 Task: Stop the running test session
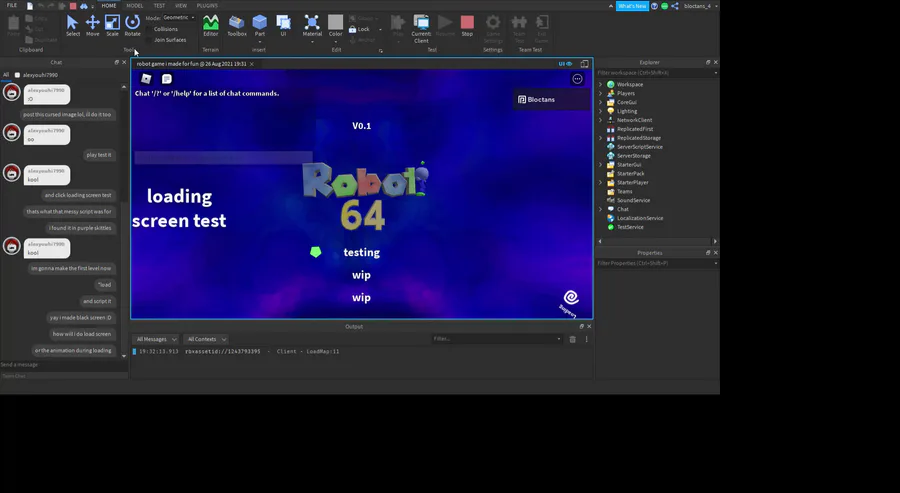coord(467,26)
